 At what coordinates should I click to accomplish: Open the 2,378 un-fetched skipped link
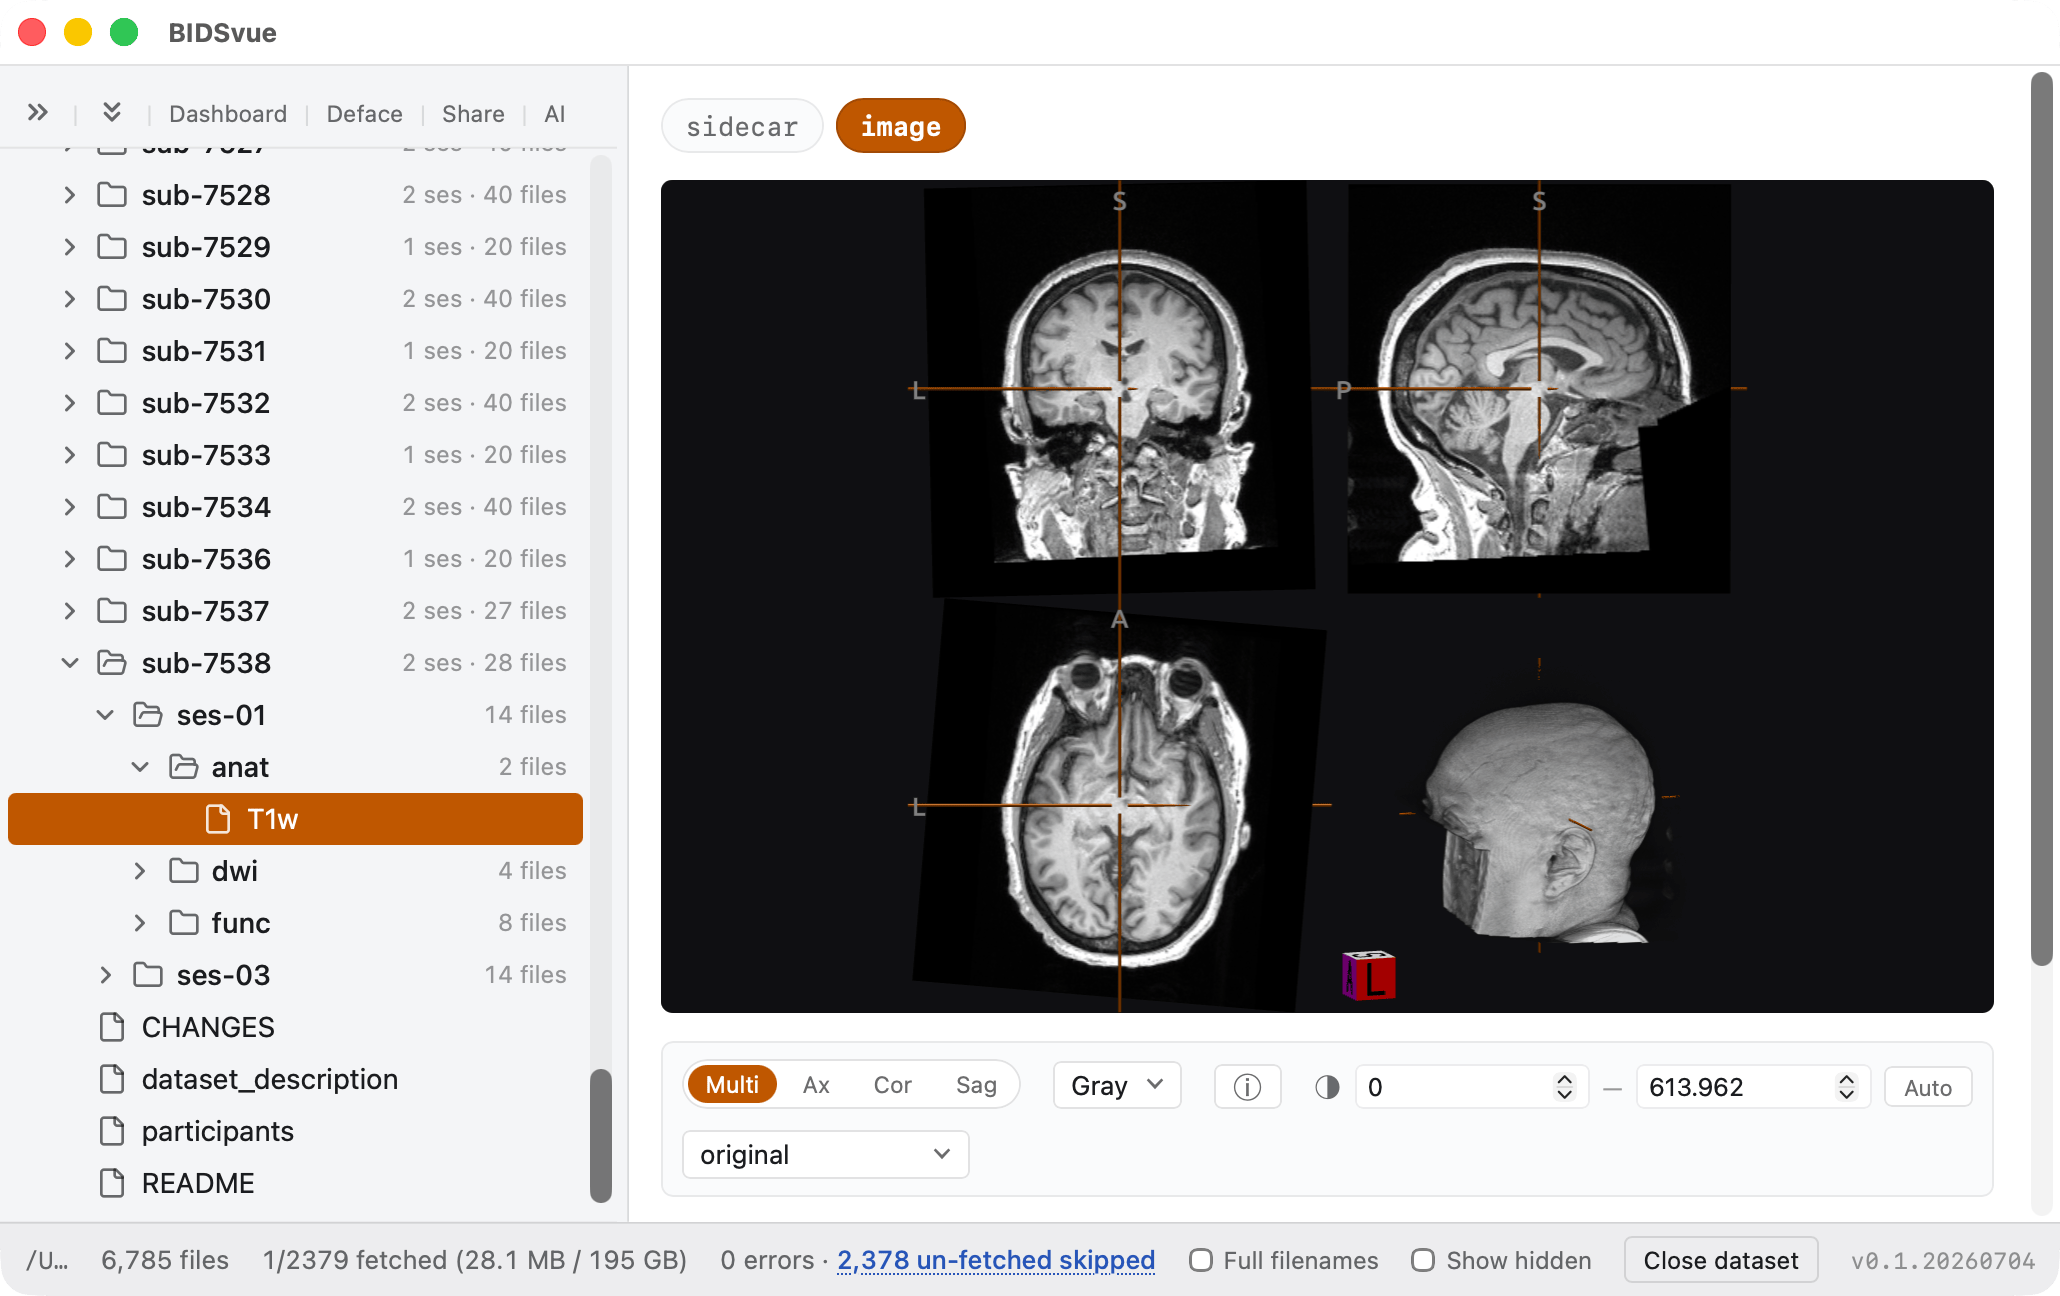tap(996, 1260)
